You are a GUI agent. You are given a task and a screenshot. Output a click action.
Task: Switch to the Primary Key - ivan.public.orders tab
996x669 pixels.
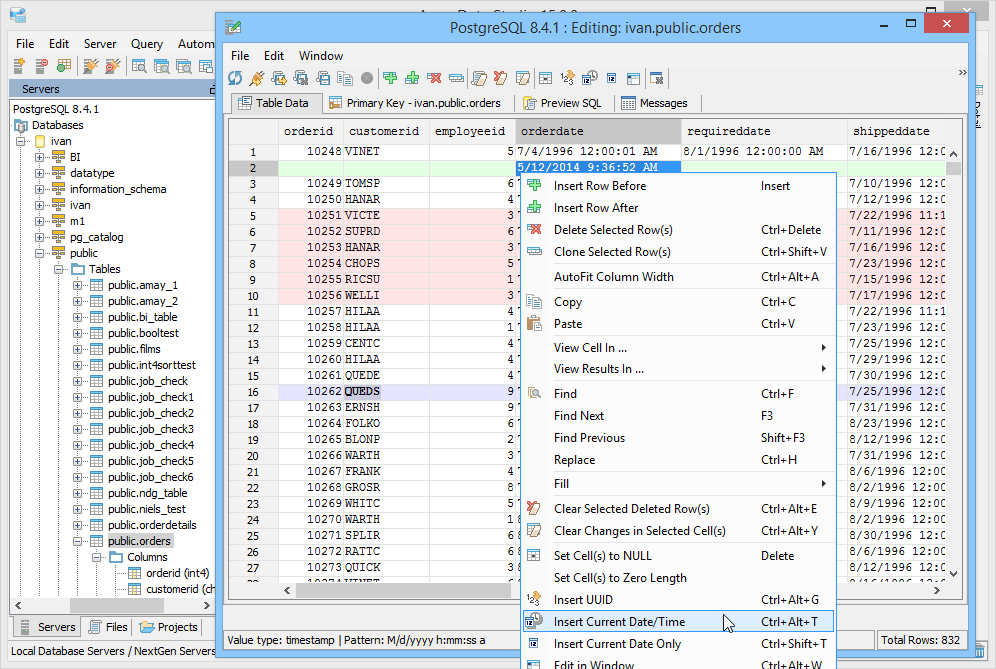click(415, 103)
